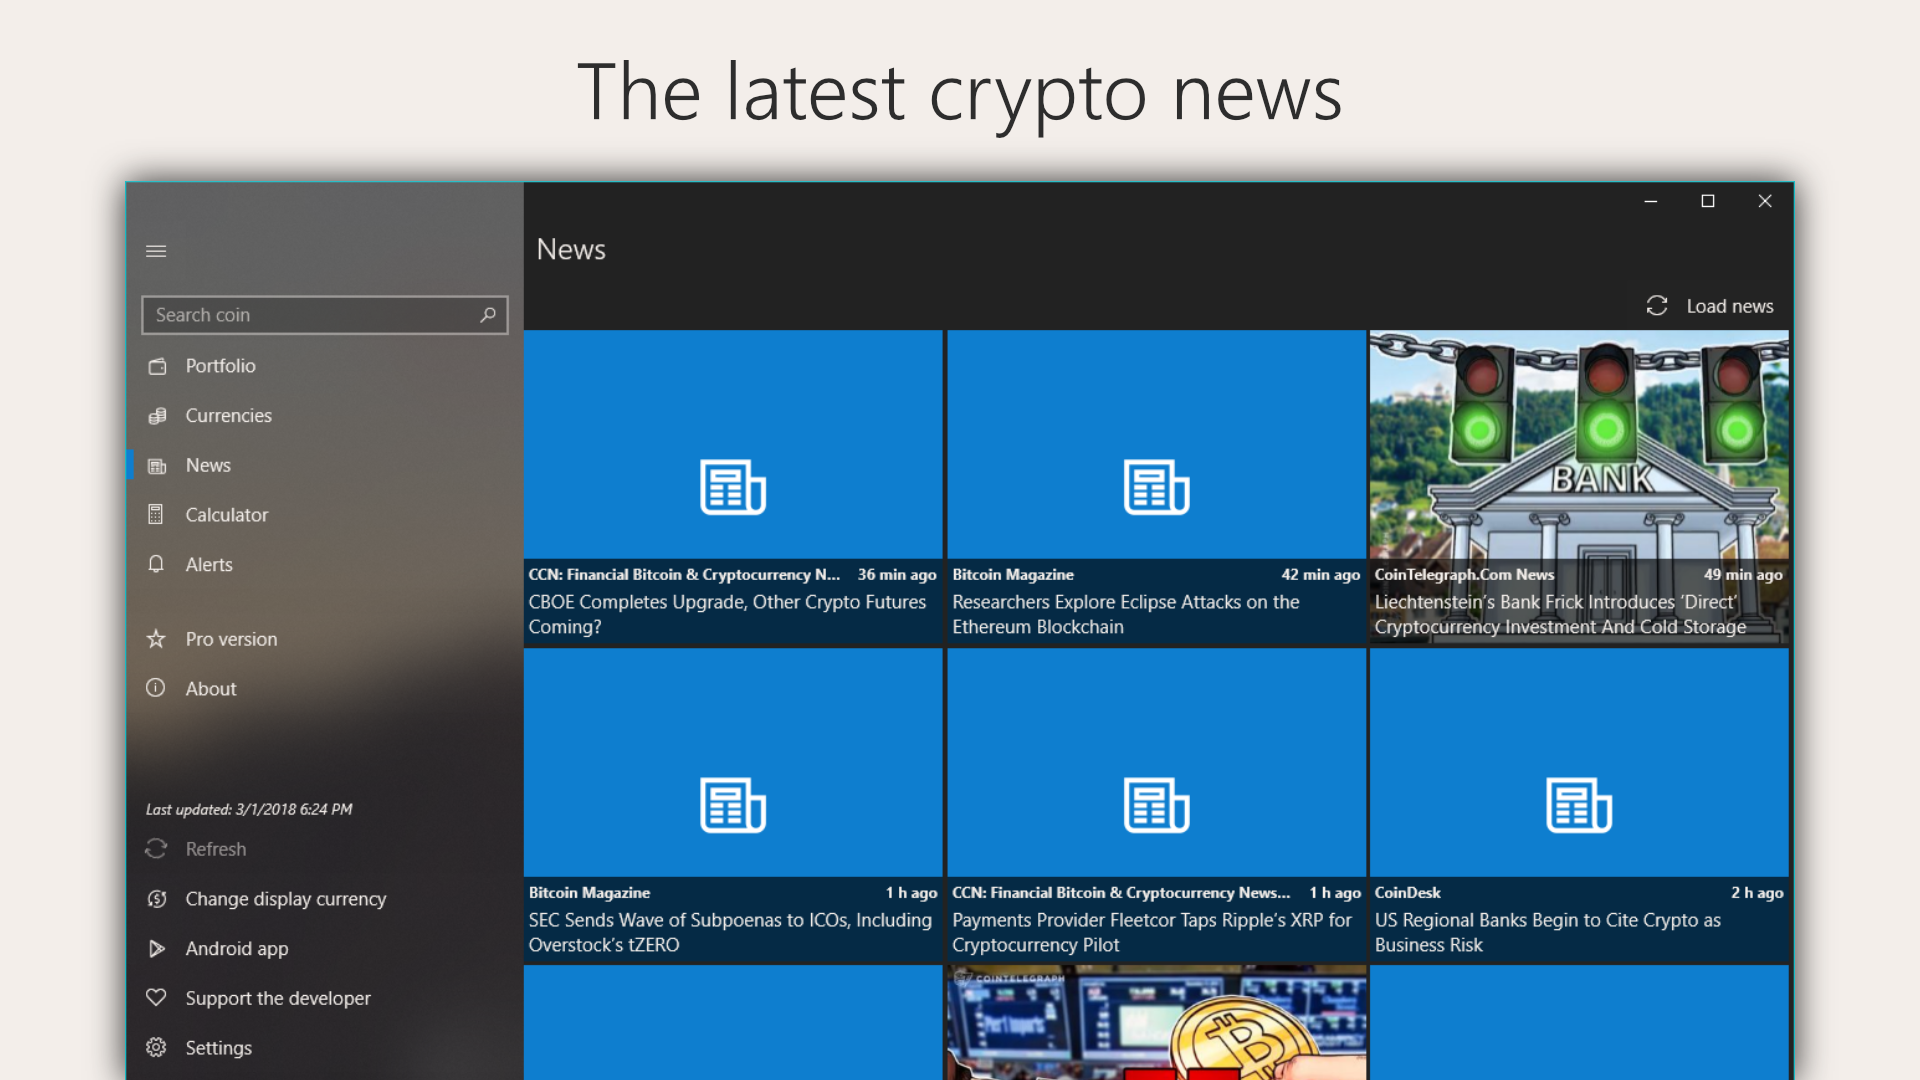Click Refresh under last updated

pos(215,849)
